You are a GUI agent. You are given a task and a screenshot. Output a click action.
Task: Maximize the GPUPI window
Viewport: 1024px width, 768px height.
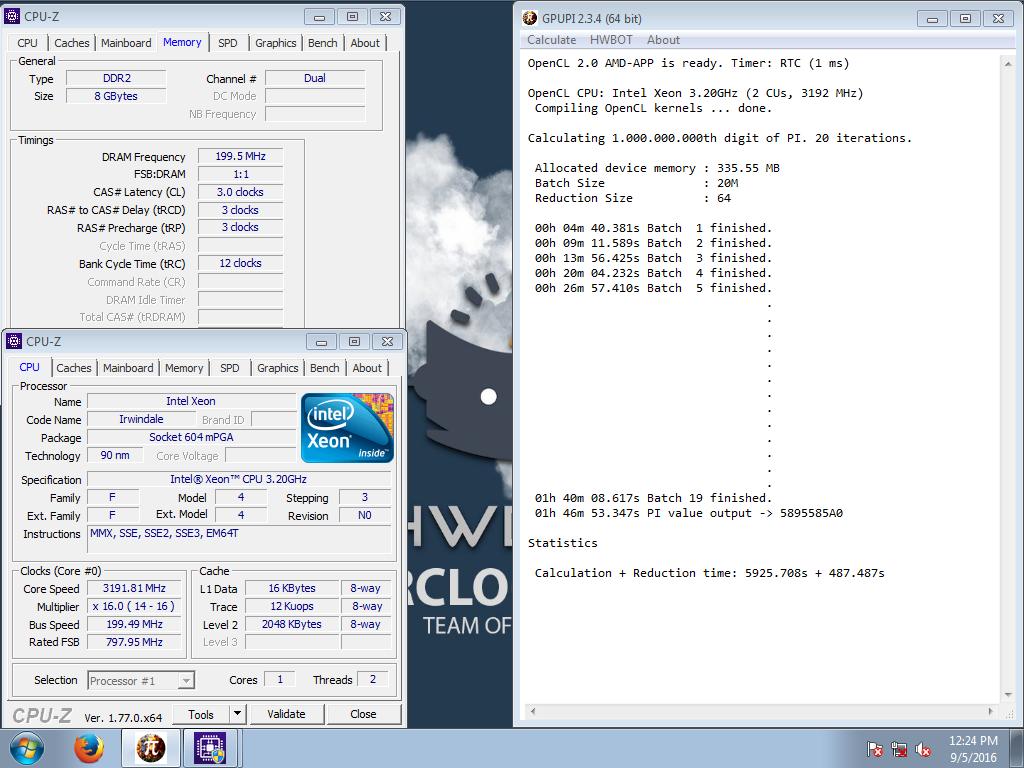click(965, 19)
